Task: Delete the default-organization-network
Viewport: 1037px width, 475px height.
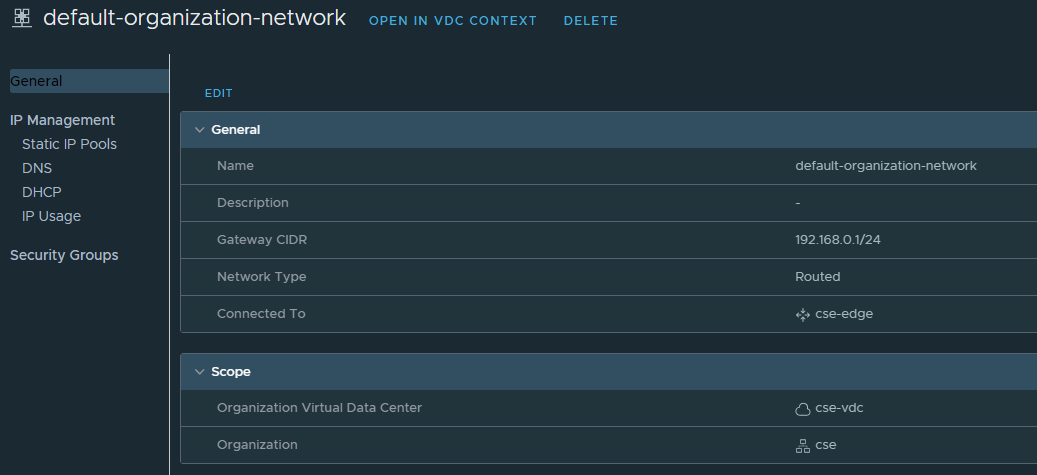Action: click(590, 21)
